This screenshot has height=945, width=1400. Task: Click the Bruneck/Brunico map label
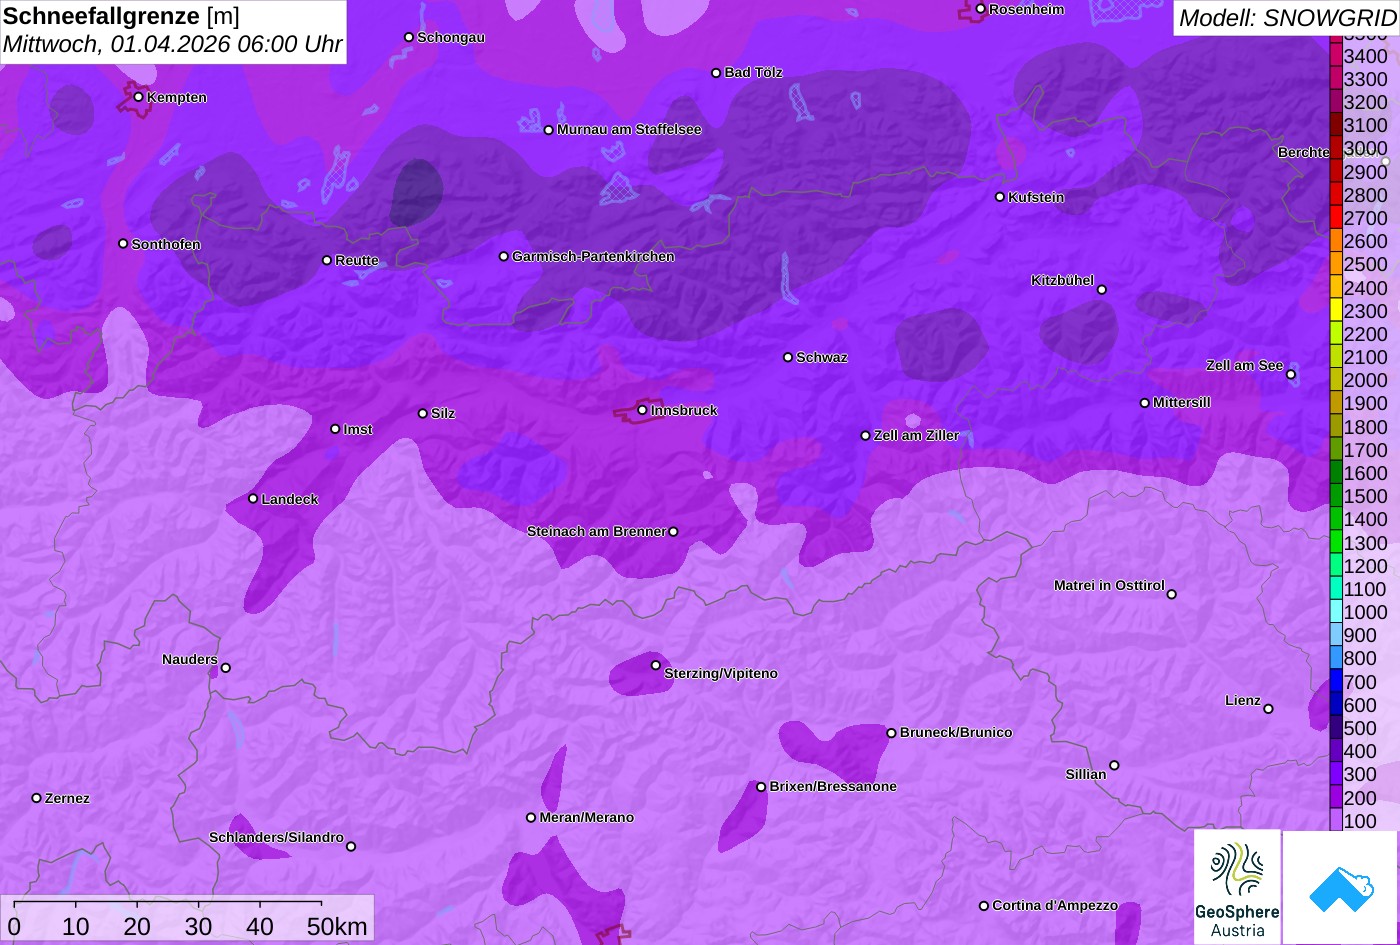[x=956, y=732]
